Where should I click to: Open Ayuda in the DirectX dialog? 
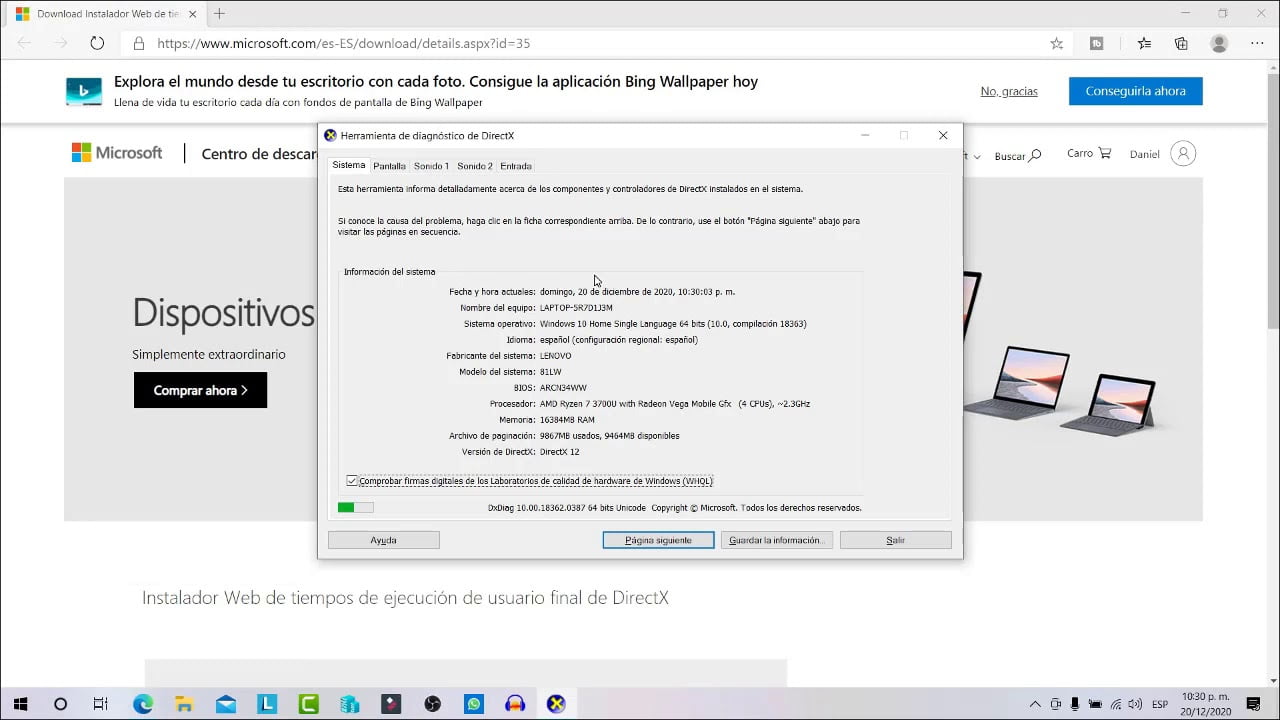pos(384,540)
